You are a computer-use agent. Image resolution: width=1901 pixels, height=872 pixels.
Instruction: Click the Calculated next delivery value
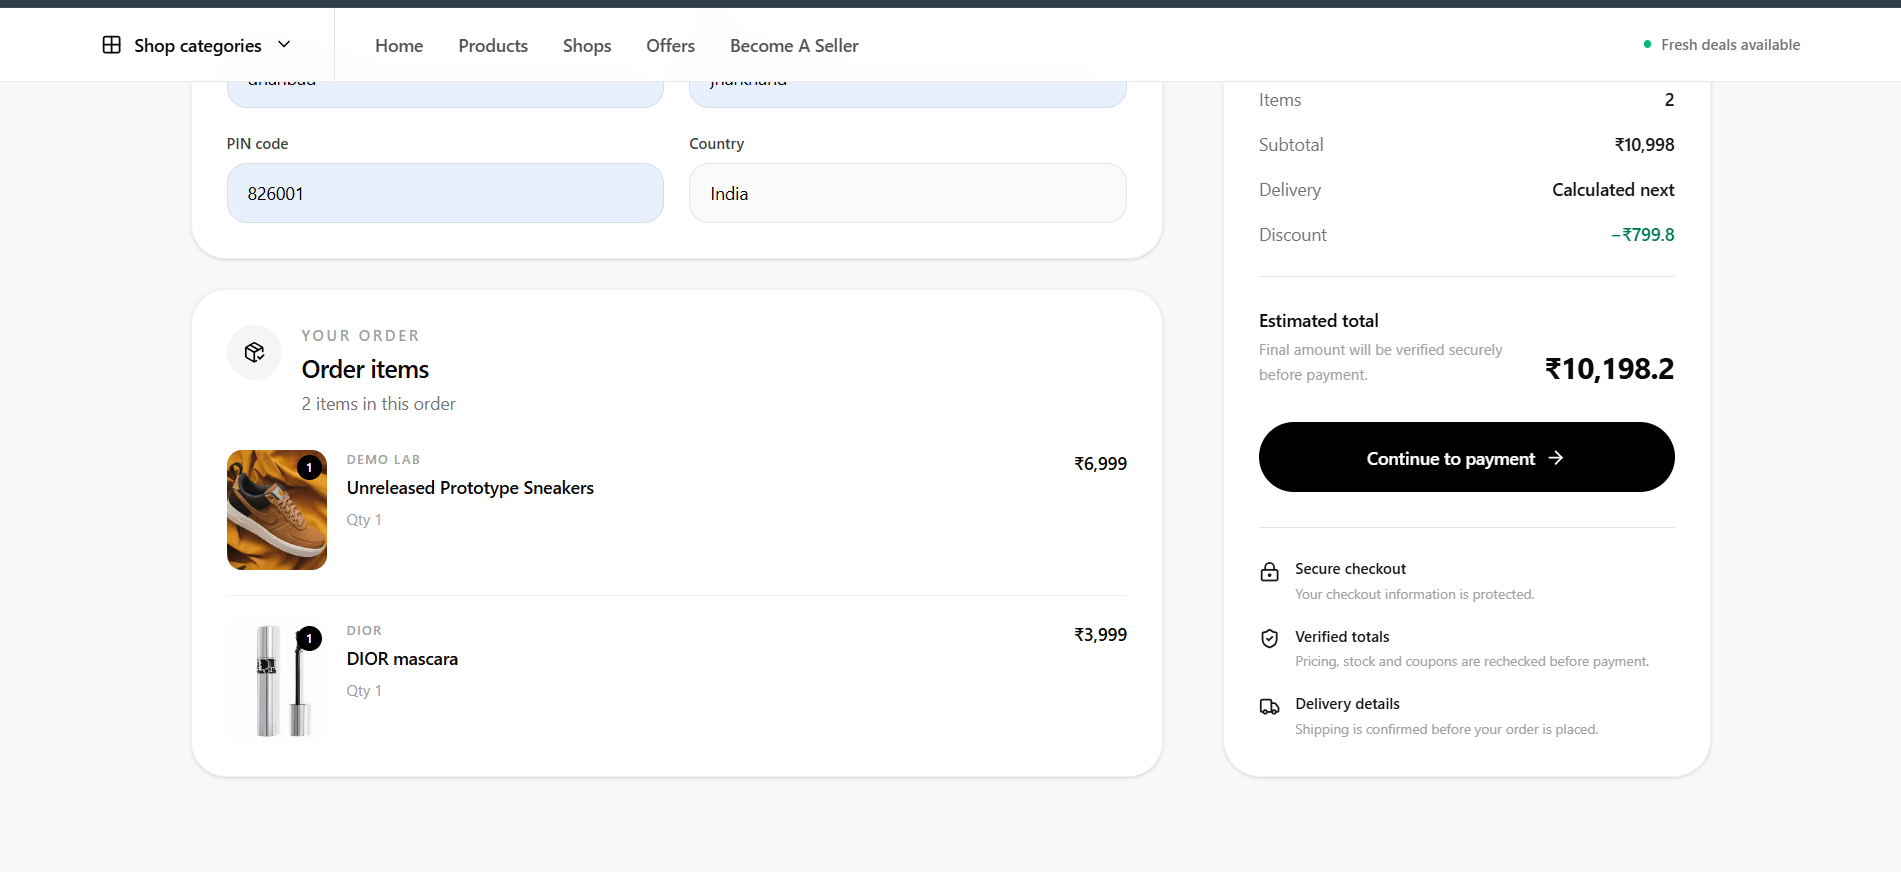point(1613,190)
